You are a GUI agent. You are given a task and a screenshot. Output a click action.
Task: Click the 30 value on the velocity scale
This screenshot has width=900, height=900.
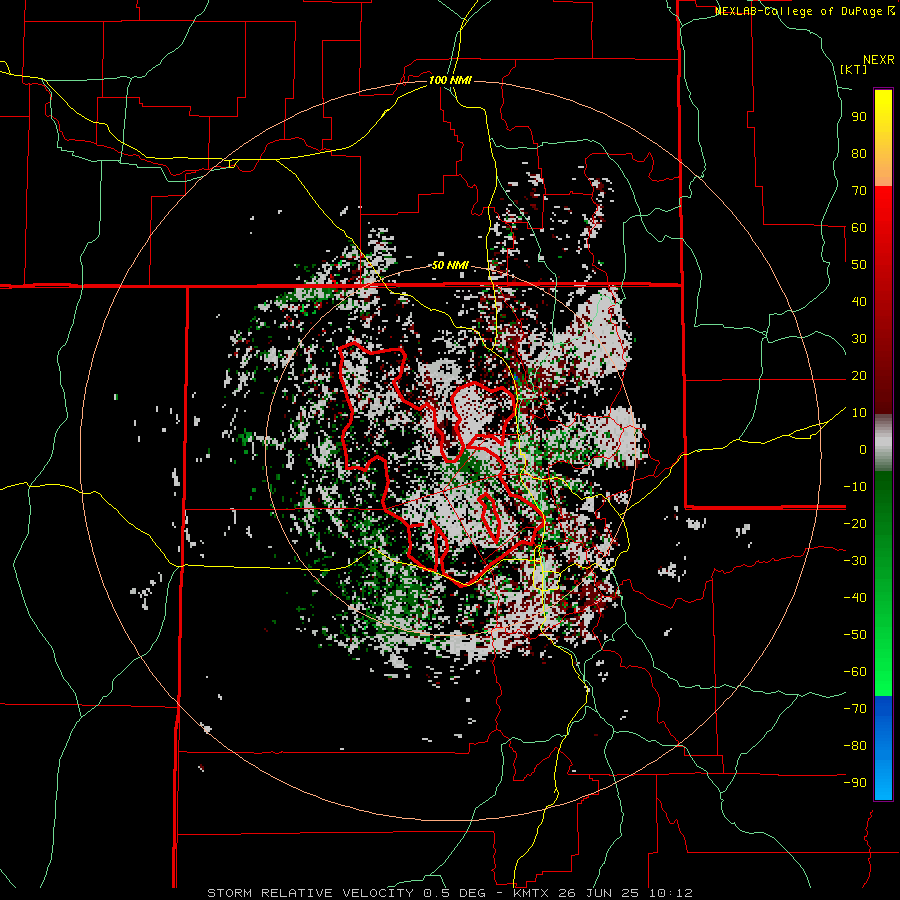pos(859,339)
